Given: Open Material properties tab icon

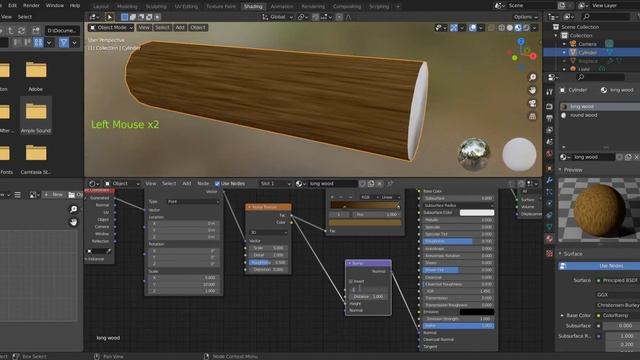Looking at the screenshot, I should [549, 238].
